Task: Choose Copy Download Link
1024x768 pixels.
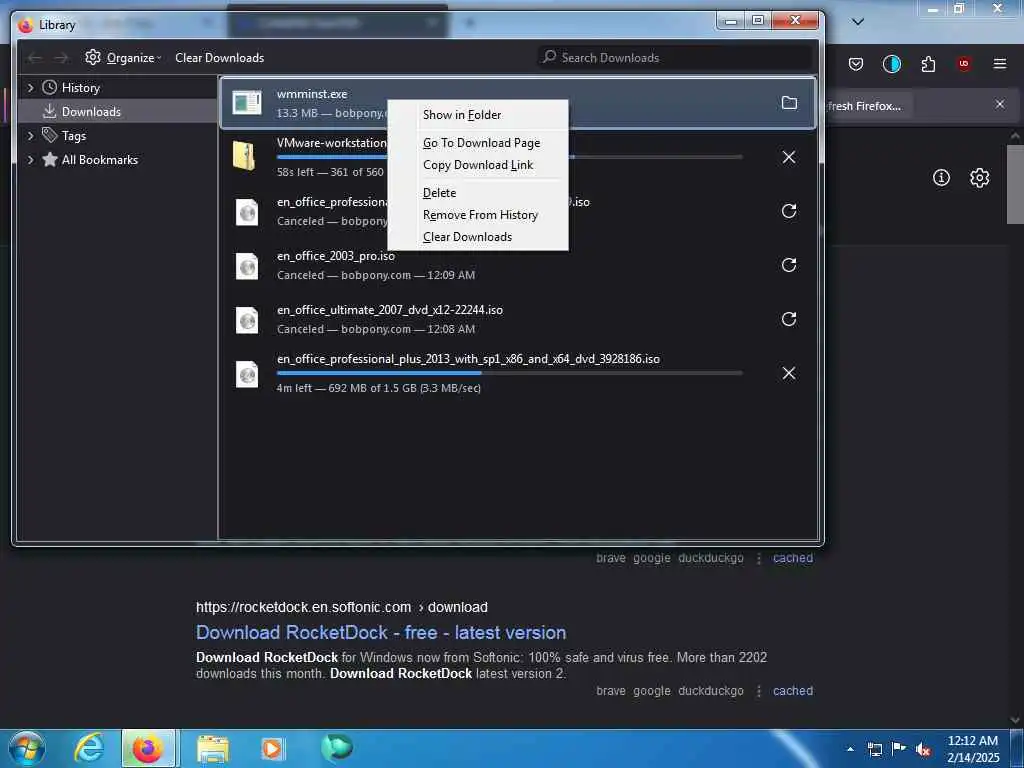Action: (x=478, y=165)
